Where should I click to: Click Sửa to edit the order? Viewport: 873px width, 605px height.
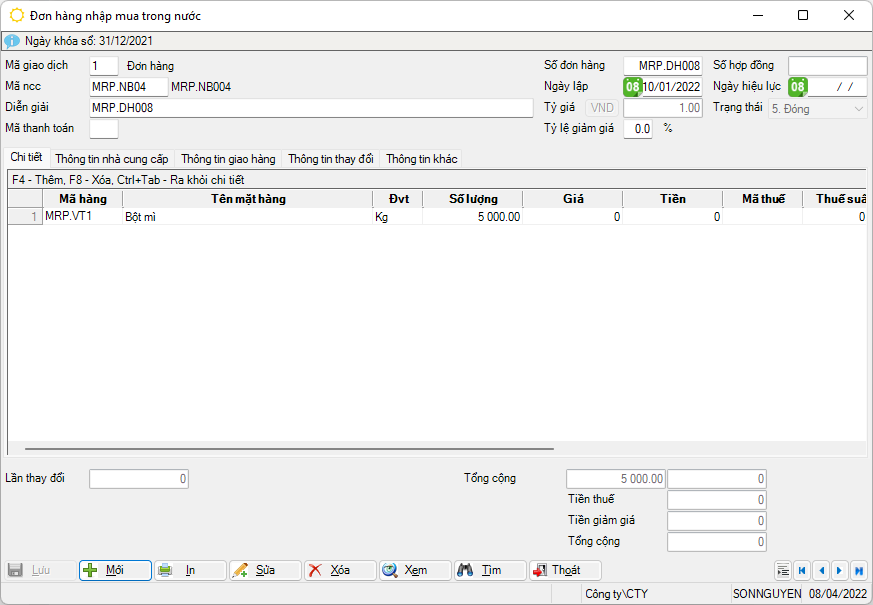265,570
